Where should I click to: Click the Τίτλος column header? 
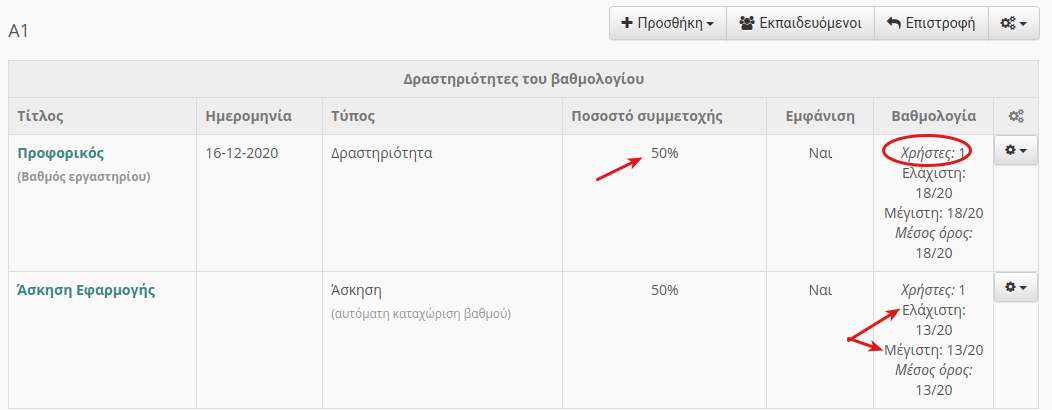[x=40, y=116]
